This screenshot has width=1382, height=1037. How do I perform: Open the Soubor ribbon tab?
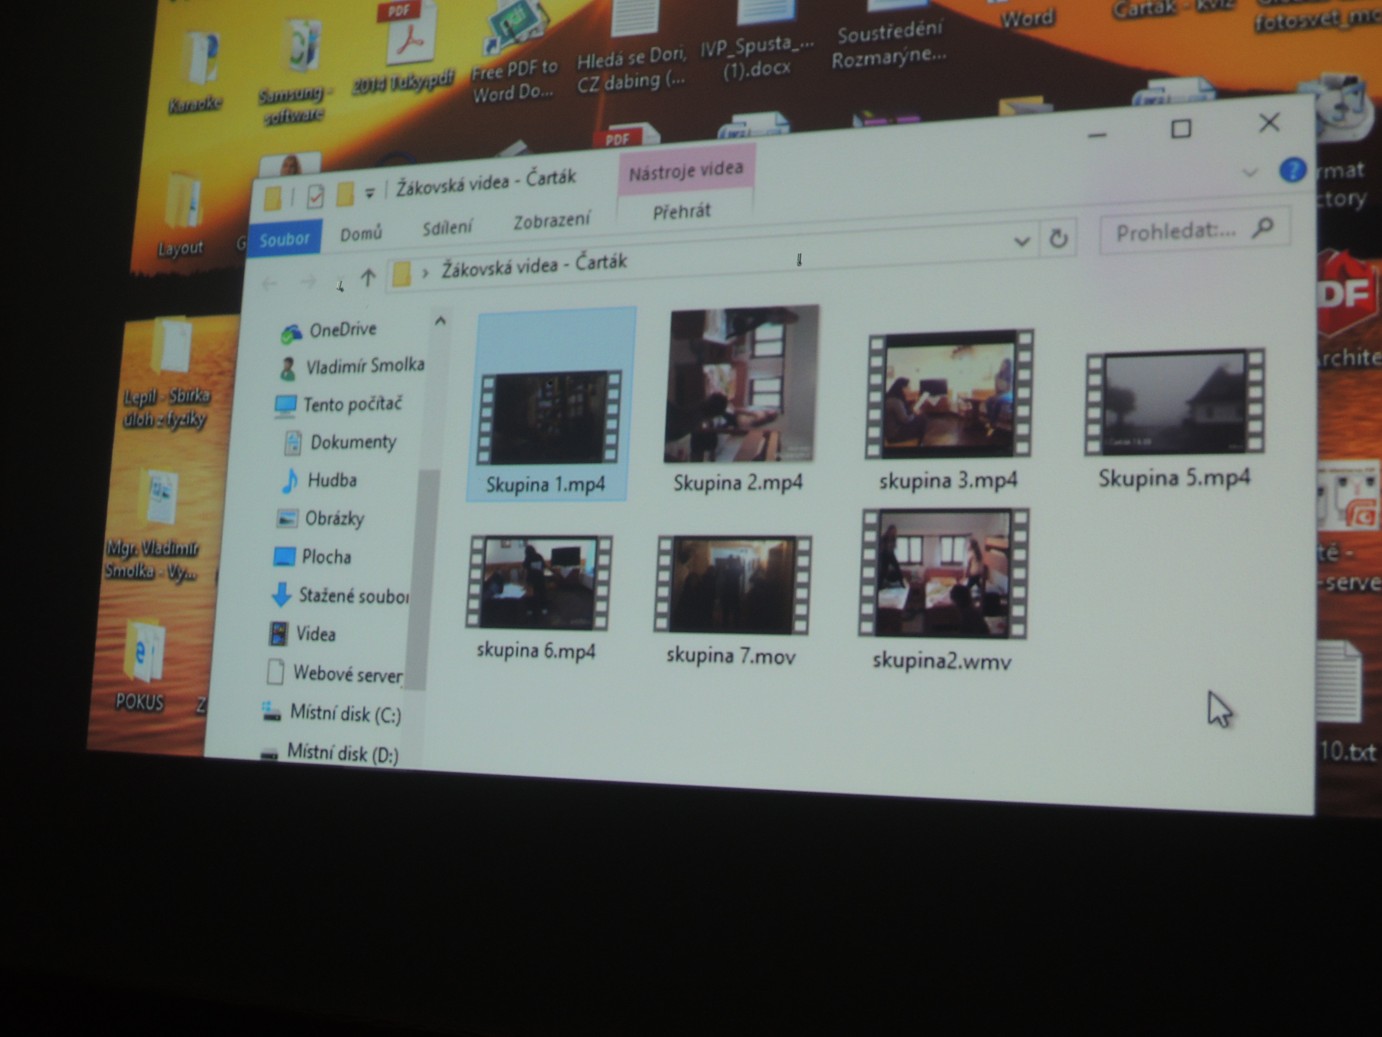pos(284,240)
